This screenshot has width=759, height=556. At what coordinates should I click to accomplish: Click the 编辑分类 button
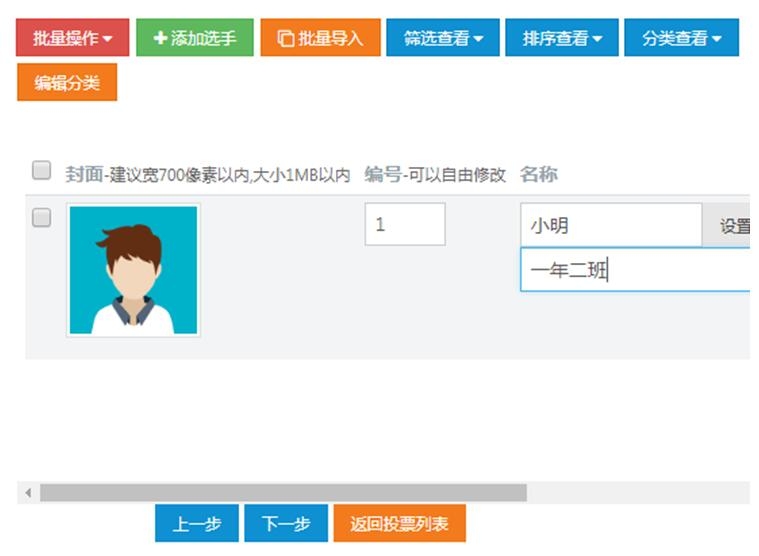[x=67, y=82]
